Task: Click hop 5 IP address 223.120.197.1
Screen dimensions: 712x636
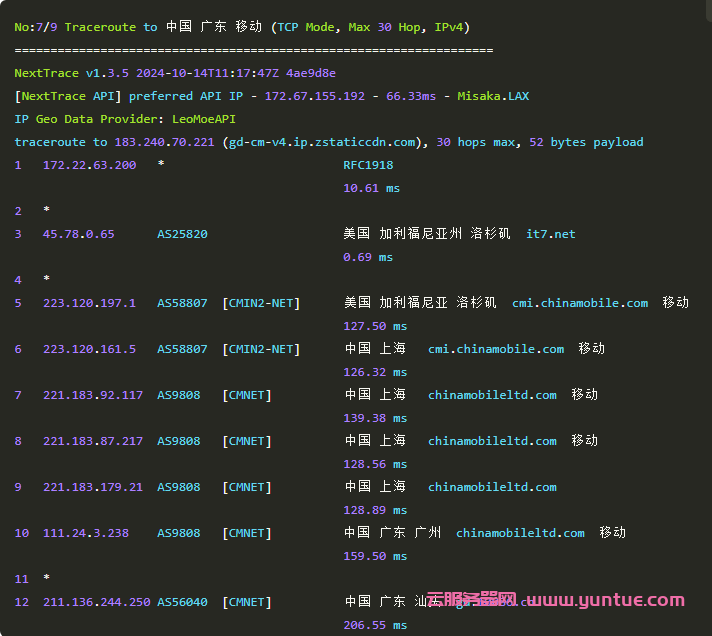Action: tap(89, 303)
